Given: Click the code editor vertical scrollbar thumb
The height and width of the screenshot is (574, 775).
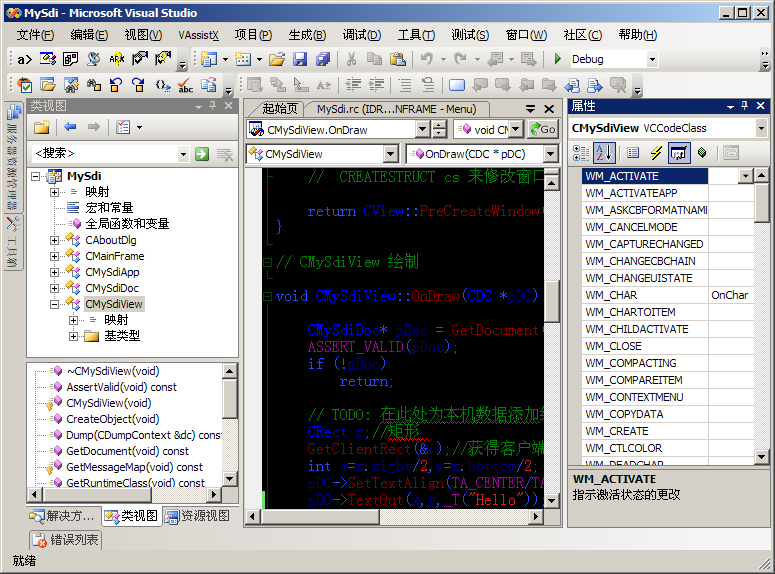Looking at the screenshot, I should tap(551, 302).
